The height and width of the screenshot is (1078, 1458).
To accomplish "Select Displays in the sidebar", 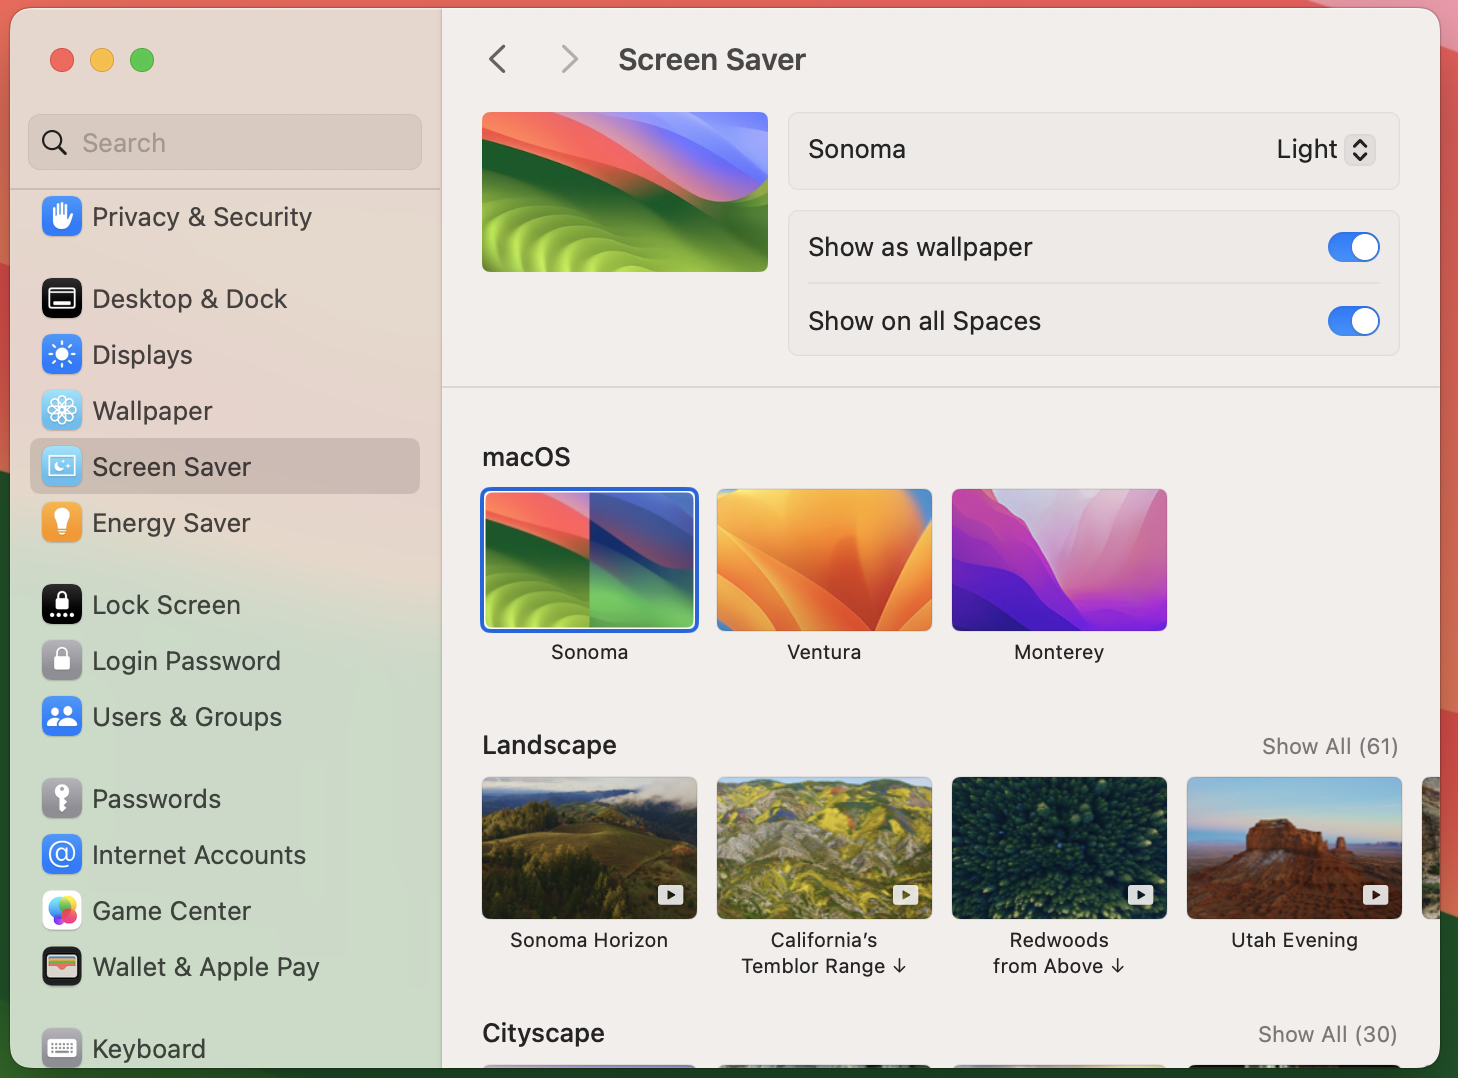I will 225,354.
